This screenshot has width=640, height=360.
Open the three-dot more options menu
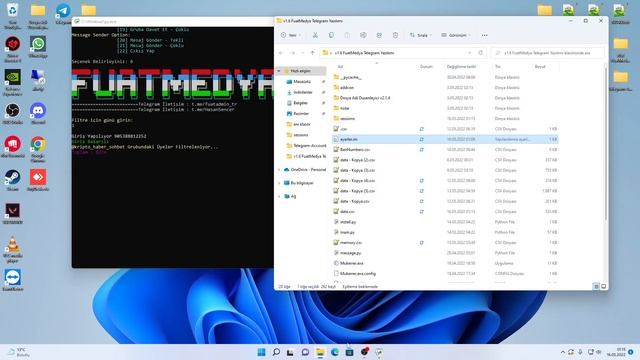484,36
